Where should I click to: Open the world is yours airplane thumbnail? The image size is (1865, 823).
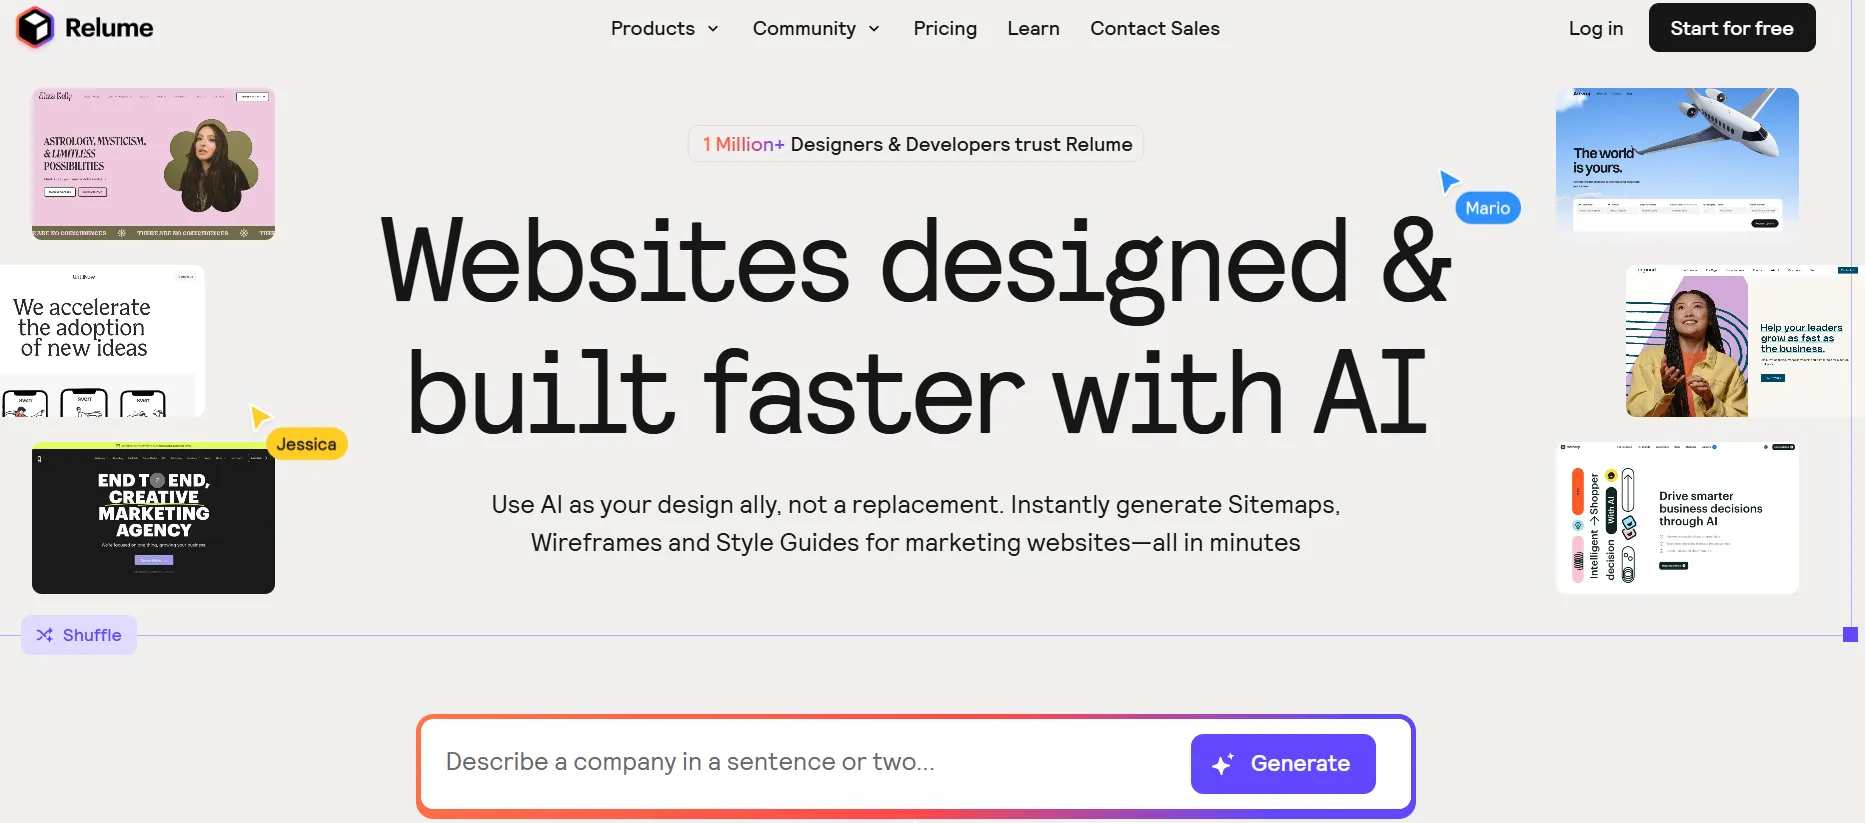click(1677, 161)
